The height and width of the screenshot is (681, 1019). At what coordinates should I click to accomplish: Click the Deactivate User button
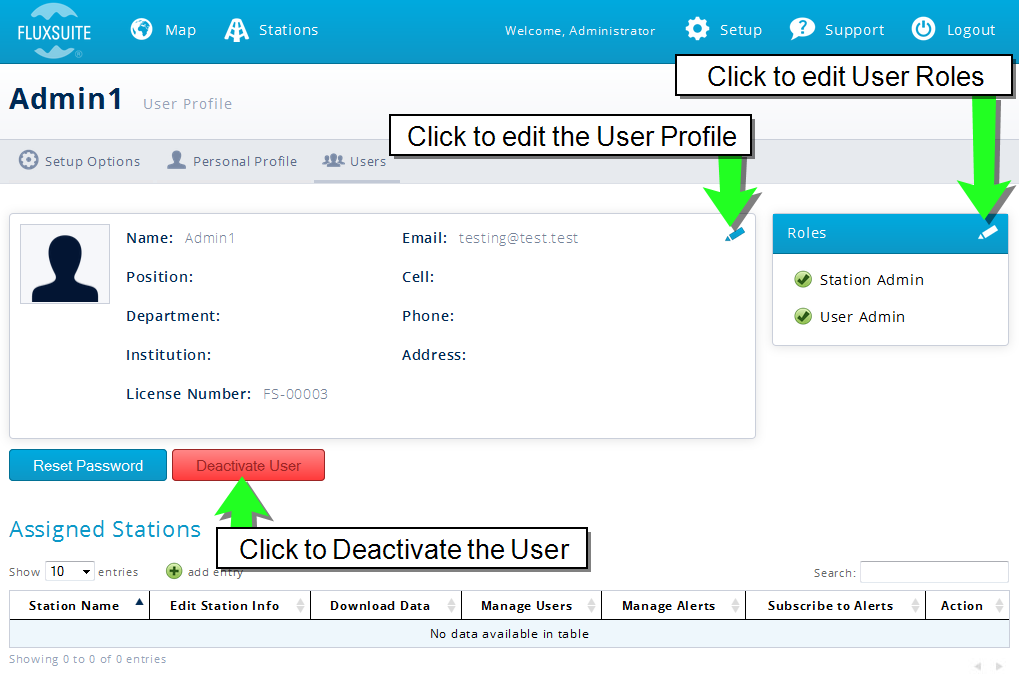pos(248,466)
